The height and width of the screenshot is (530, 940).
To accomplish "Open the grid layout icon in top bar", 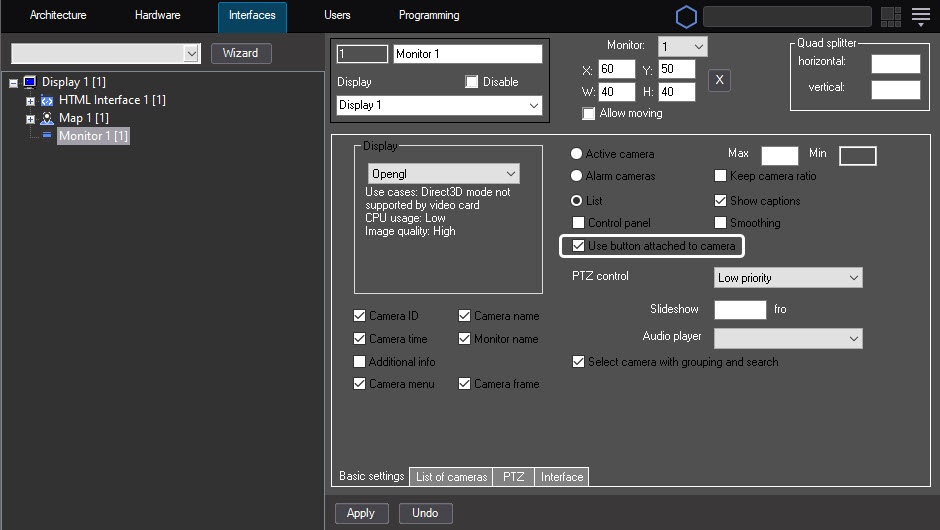I will coord(891,17).
